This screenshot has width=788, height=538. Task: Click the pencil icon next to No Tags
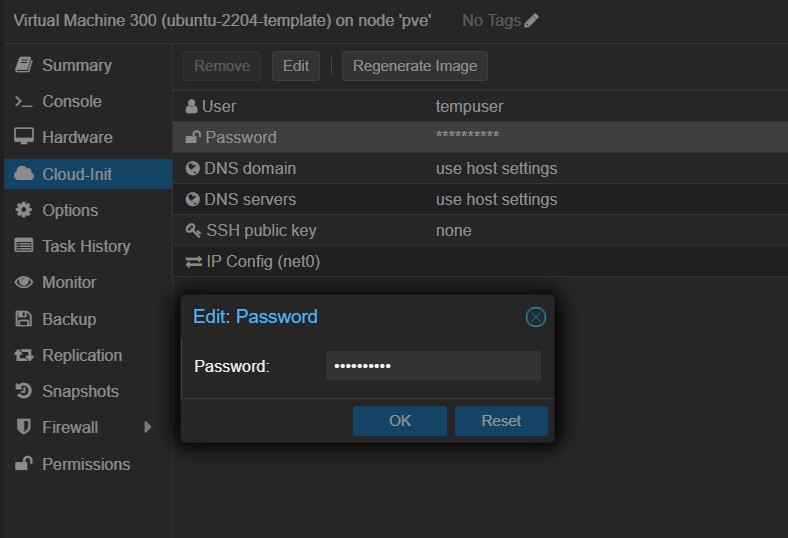531,21
